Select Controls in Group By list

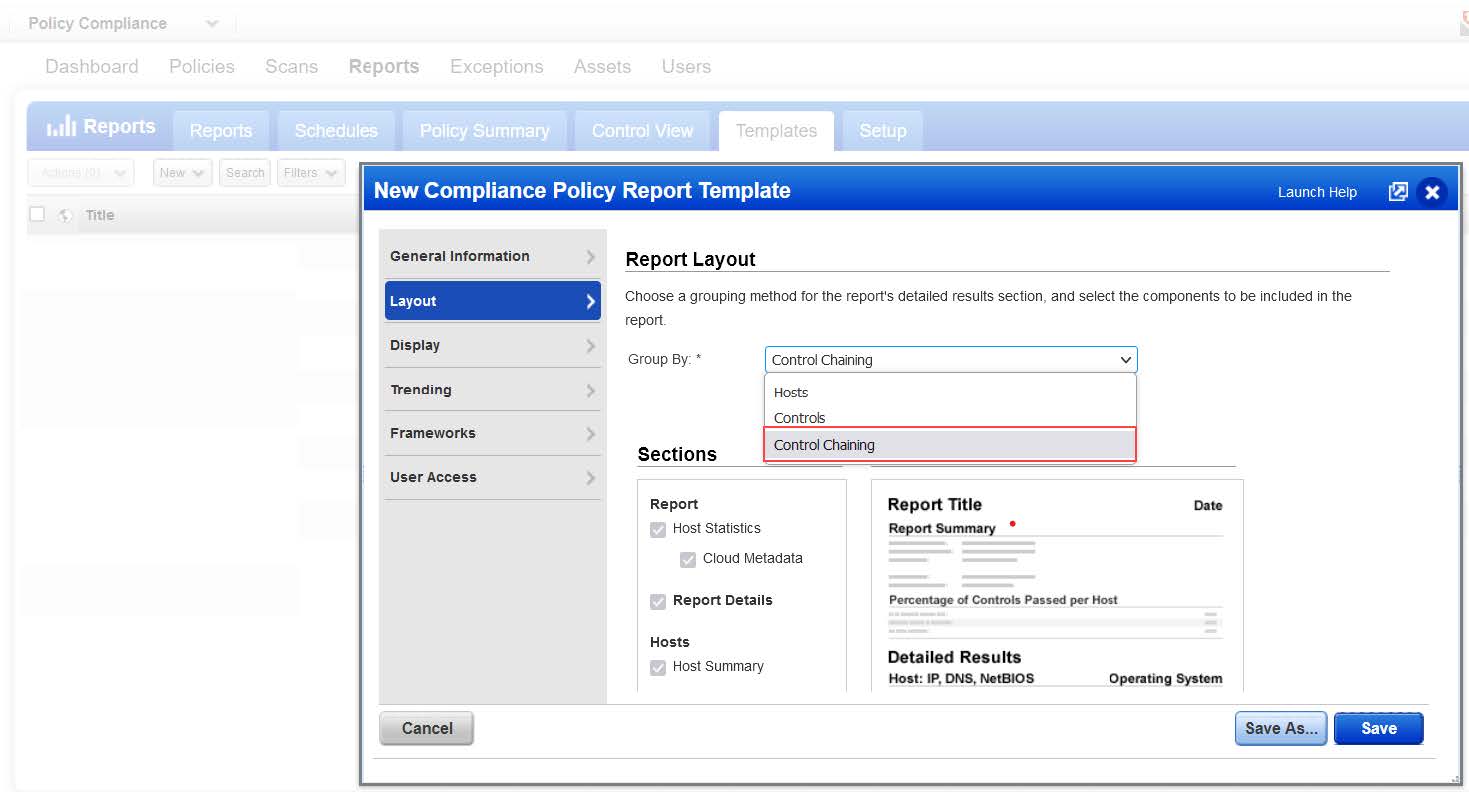pos(950,418)
